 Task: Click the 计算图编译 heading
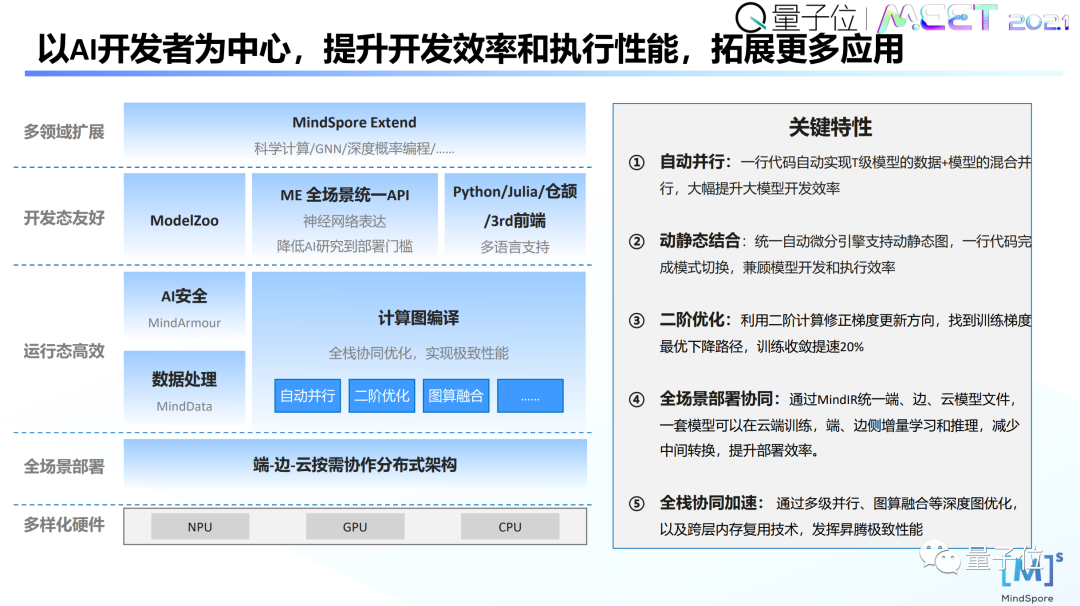click(418, 318)
